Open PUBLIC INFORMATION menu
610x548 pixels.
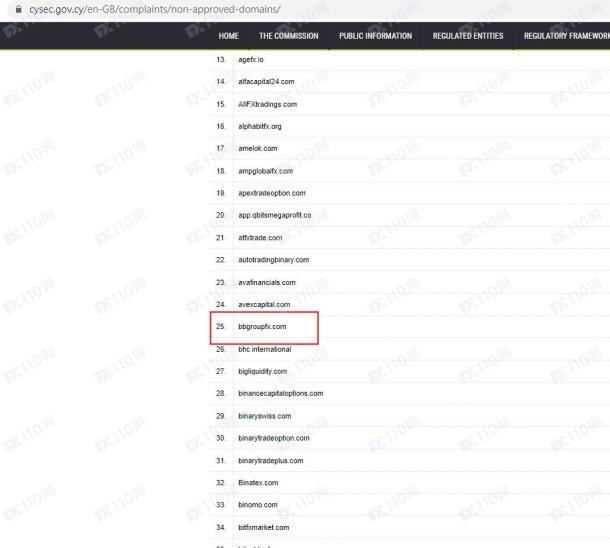(375, 36)
